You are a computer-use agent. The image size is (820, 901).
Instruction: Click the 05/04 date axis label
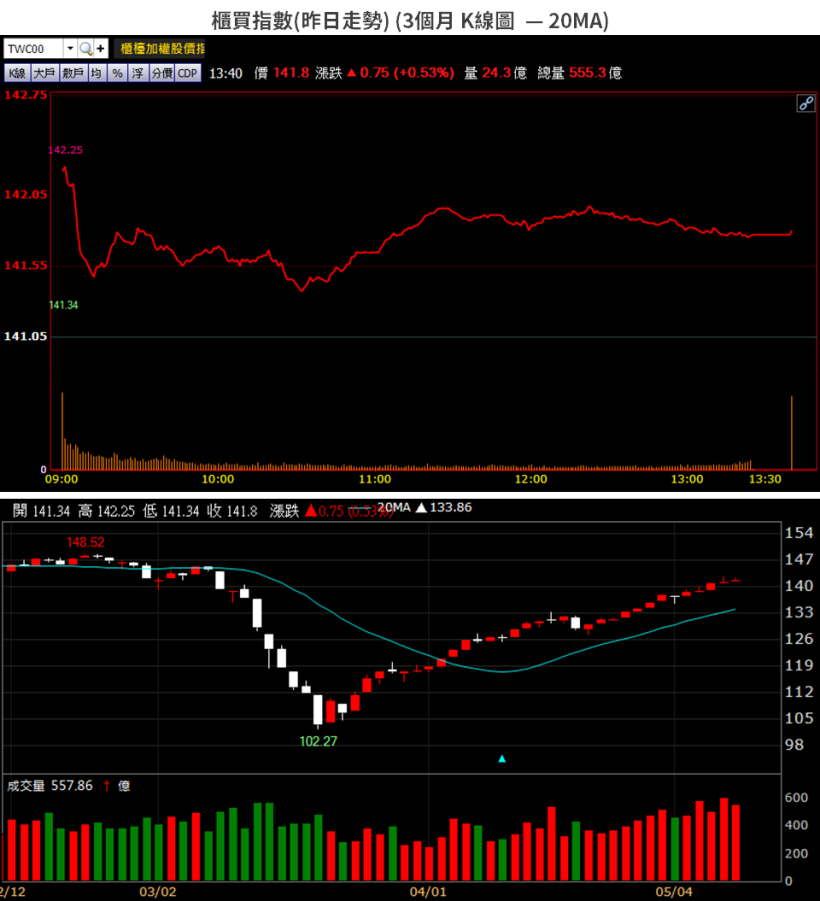tap(674, 892)
